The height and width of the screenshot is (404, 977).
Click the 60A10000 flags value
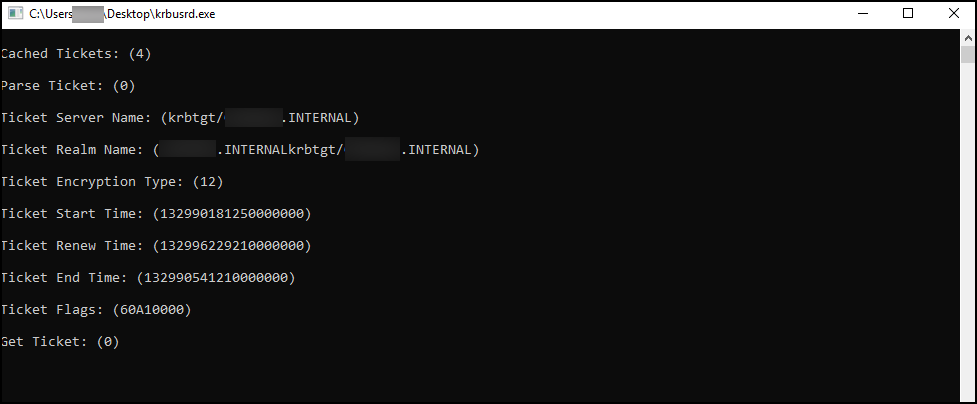153,310
